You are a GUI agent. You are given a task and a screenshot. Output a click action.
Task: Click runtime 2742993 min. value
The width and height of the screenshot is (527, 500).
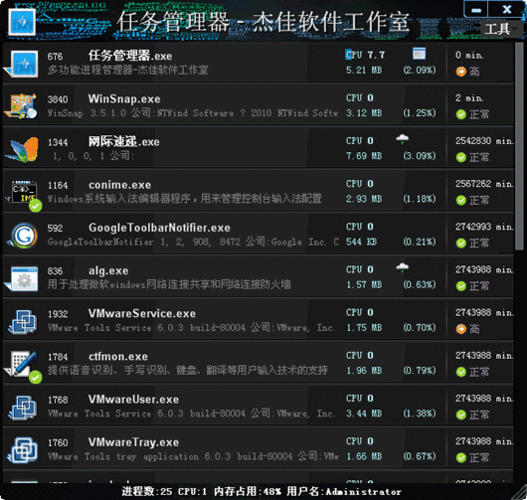[484, 227]
